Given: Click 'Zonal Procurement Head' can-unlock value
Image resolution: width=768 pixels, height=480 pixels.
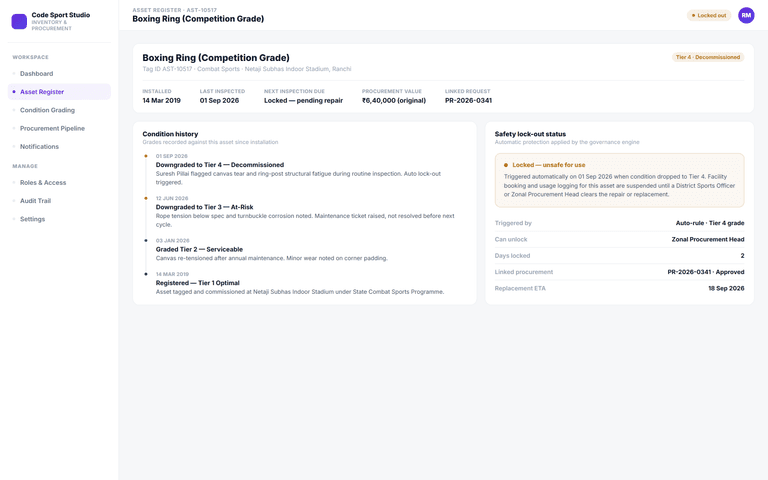Looking at the screenshot, I should (x=708, y=240).
